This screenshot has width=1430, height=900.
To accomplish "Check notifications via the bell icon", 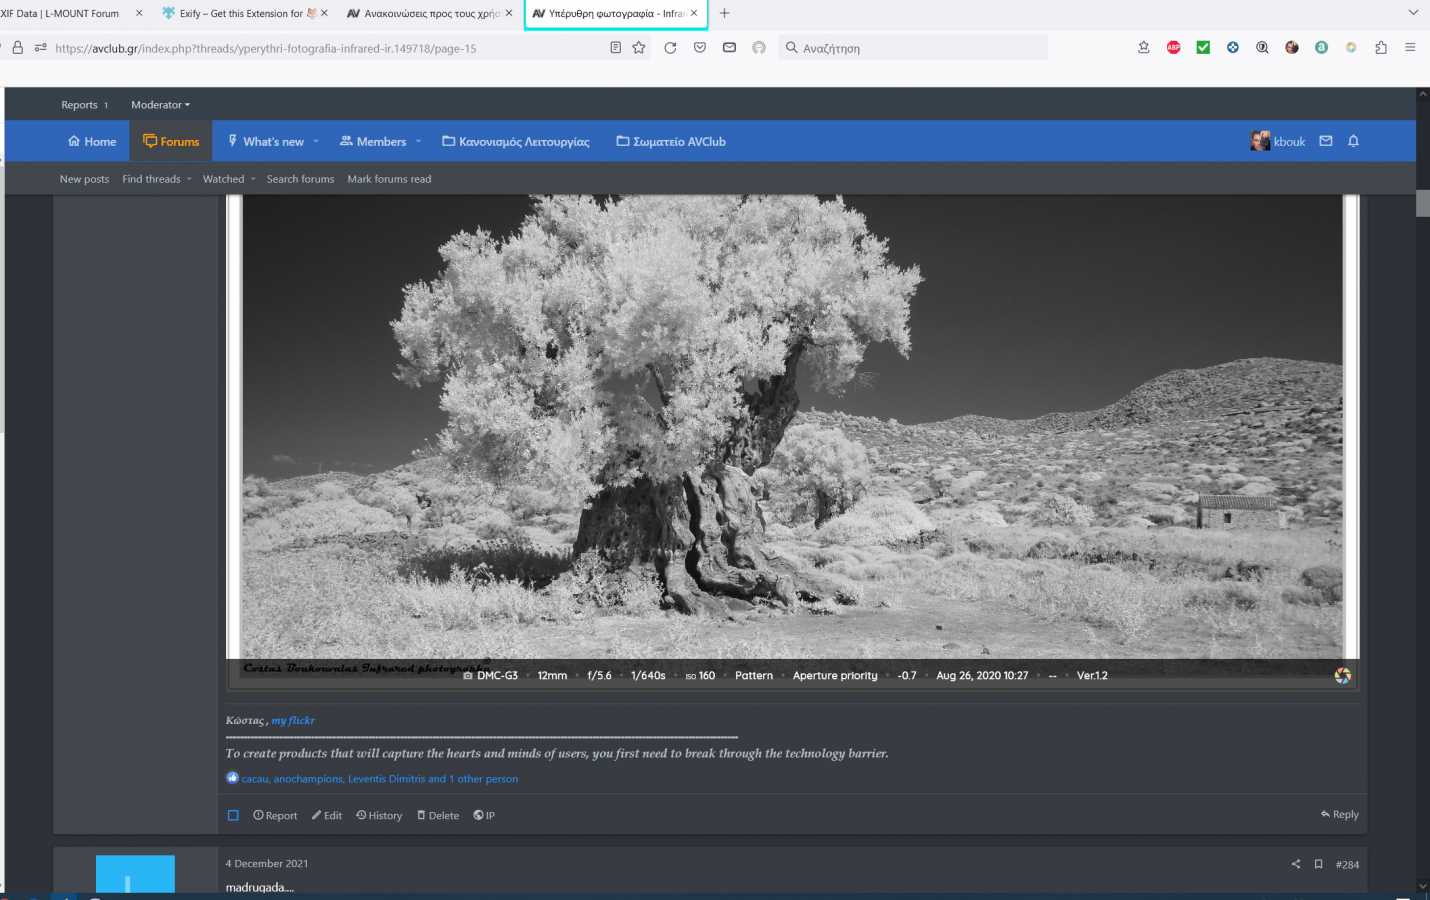I will (1353, 141).
